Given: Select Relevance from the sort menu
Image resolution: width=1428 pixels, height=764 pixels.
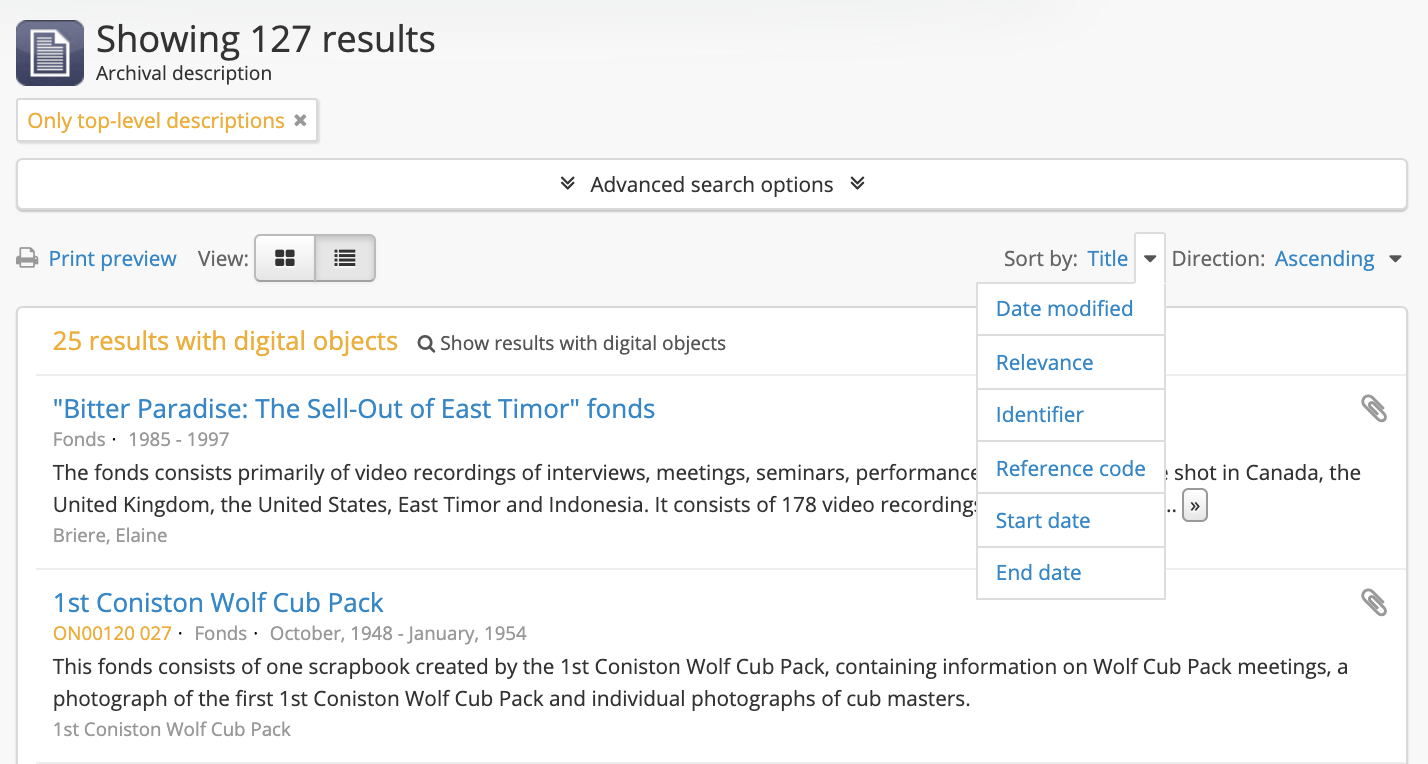Looking at the screenshot, I should (x=1044, y=362).
